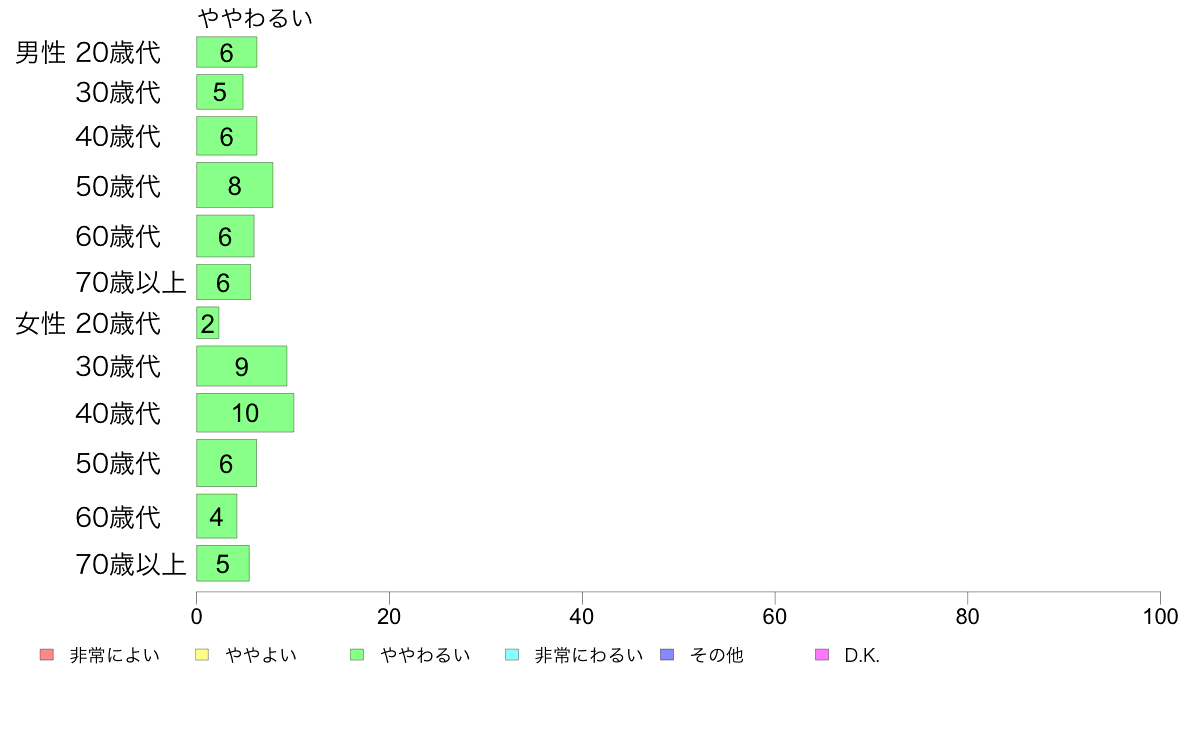Click the ややわるい column heading above bars
The image size is (1188, 736).
255,18
